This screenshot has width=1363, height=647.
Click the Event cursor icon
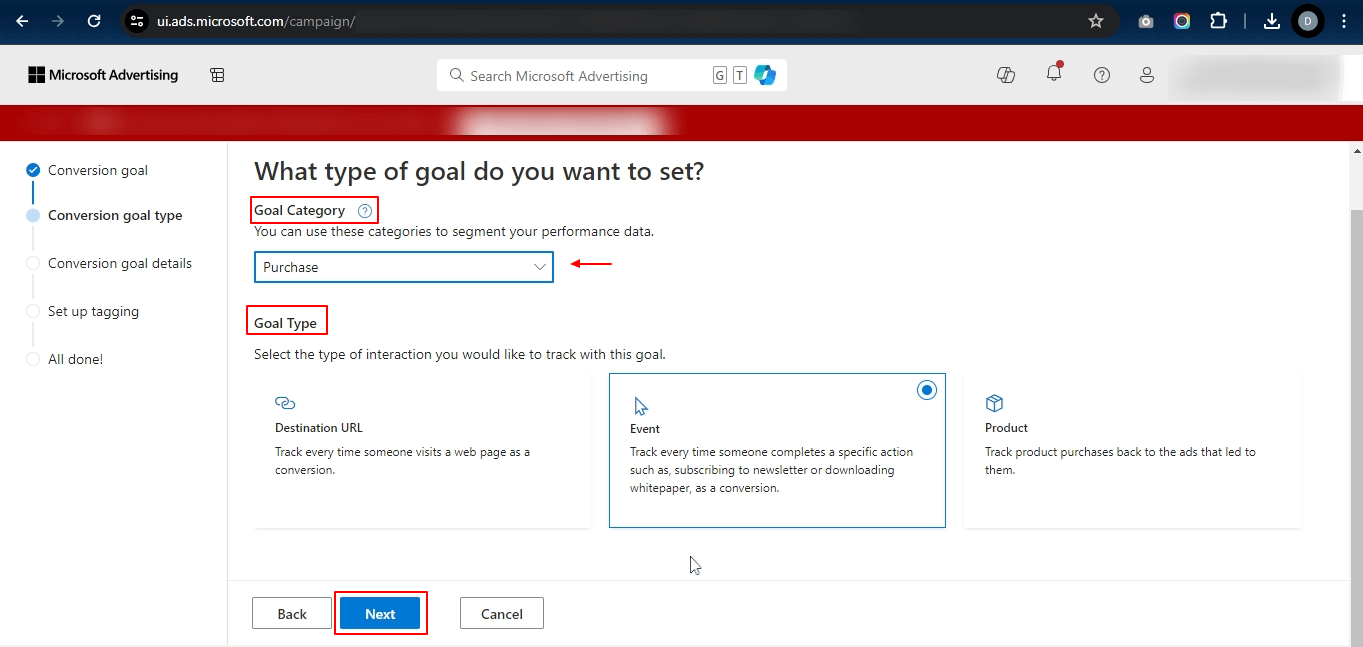click(x=641, y=406)
